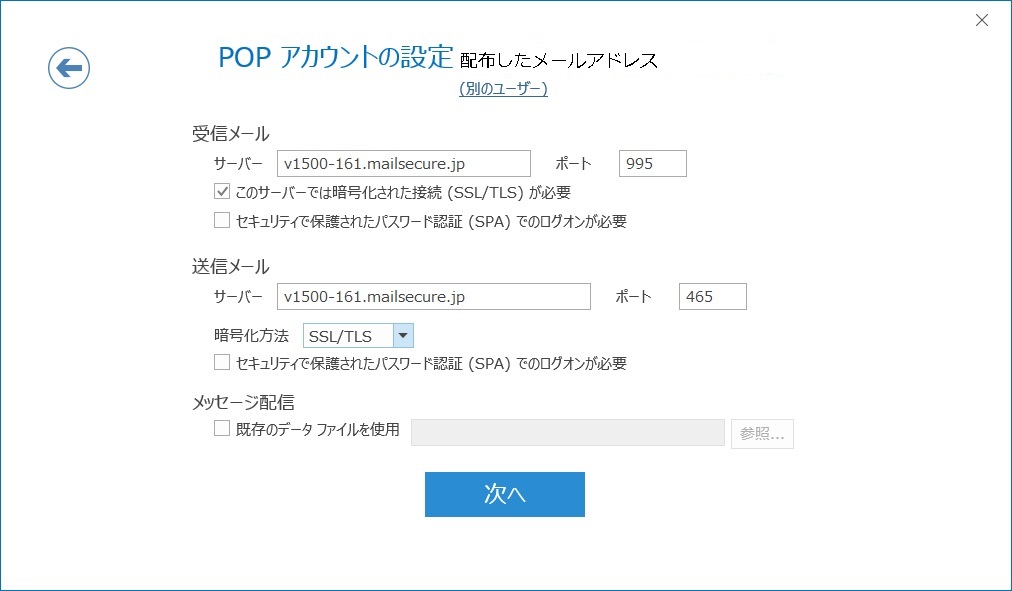Enable SPA logon for incoming mail
Screen dimensions: 1012x591
point(222,221)
